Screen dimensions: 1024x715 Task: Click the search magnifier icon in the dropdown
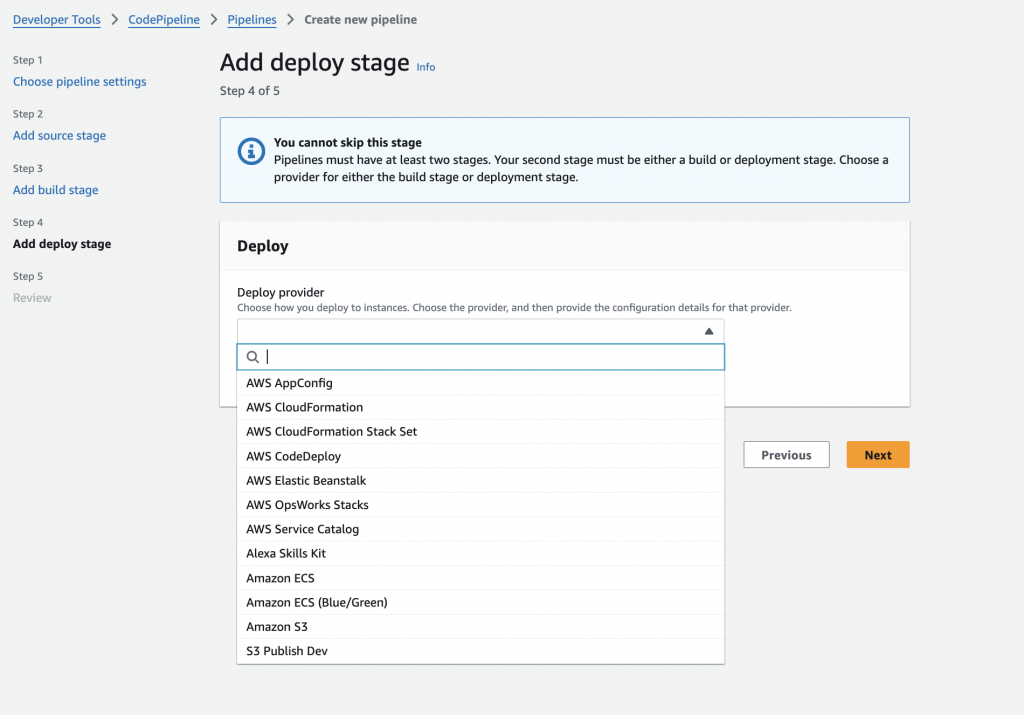(253, 357)
